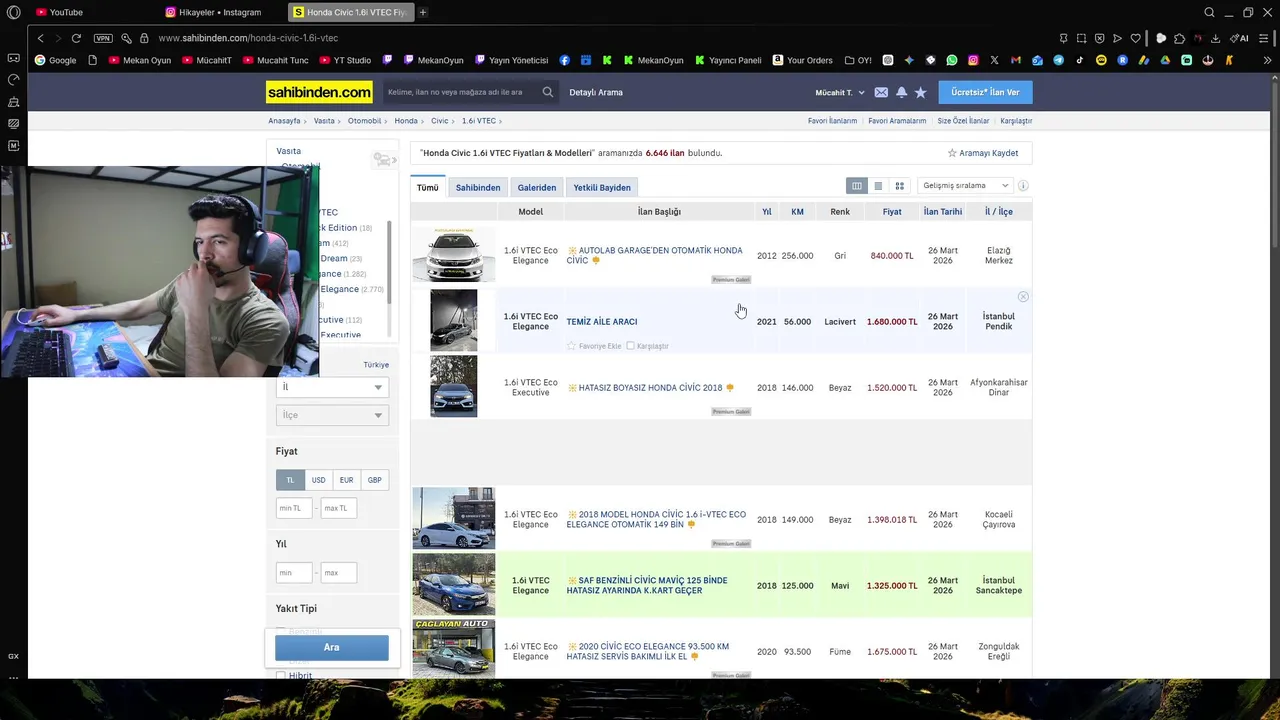Switch to compact list view icon
Image resolution: width=1280 pixels, height=720 pixels.
pos(878,186)
